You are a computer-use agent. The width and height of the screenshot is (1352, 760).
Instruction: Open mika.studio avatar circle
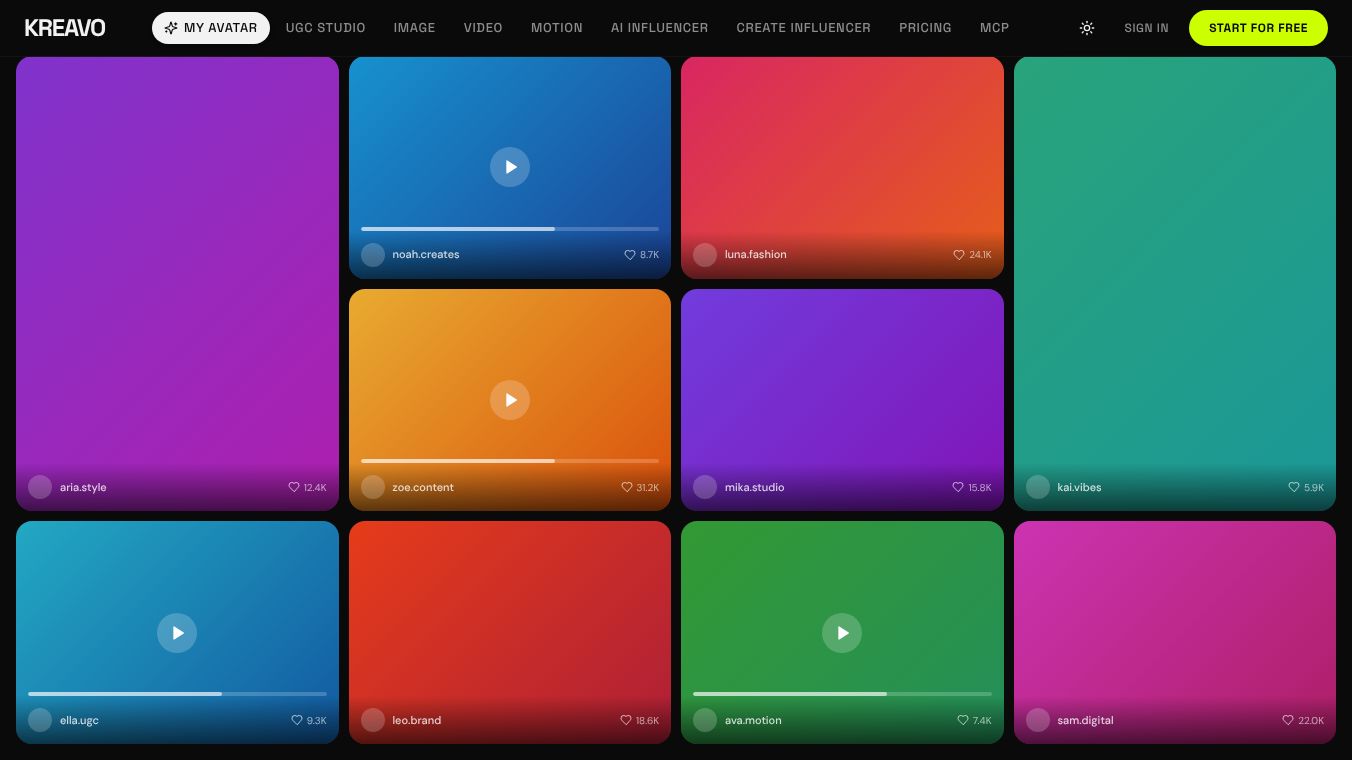coord(705,487)
